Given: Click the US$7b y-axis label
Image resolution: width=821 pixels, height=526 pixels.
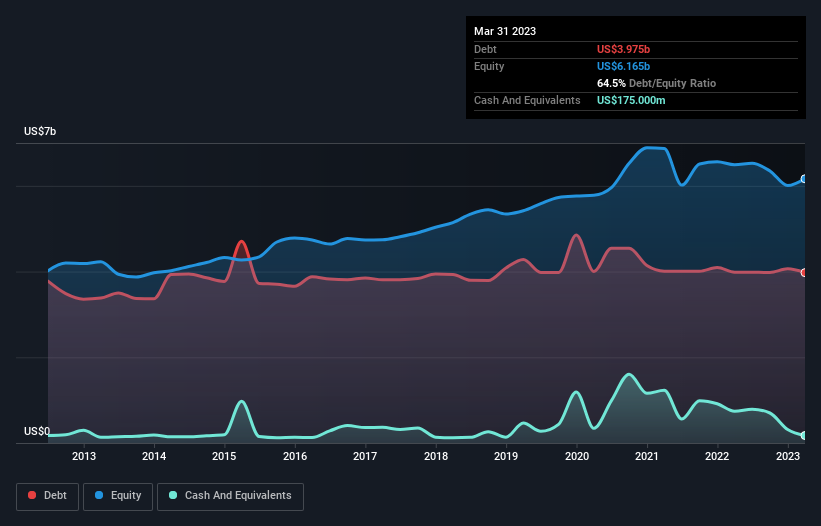Looking at the screenshot, I should pos(40,131).
